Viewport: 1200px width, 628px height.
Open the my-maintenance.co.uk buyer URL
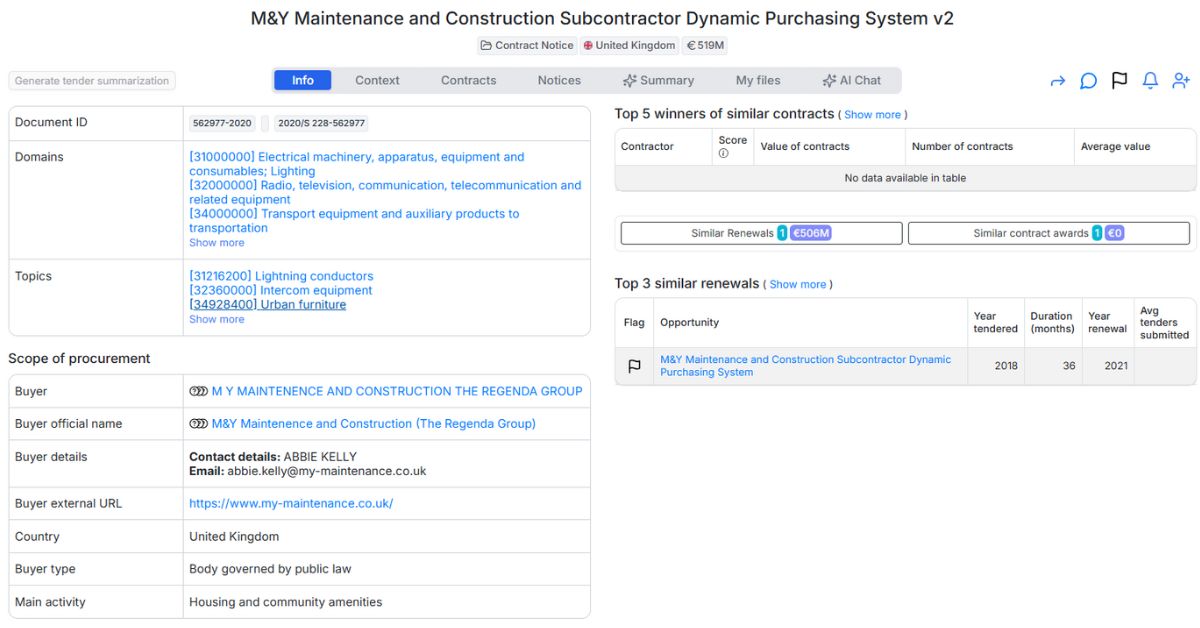(291, 504)
